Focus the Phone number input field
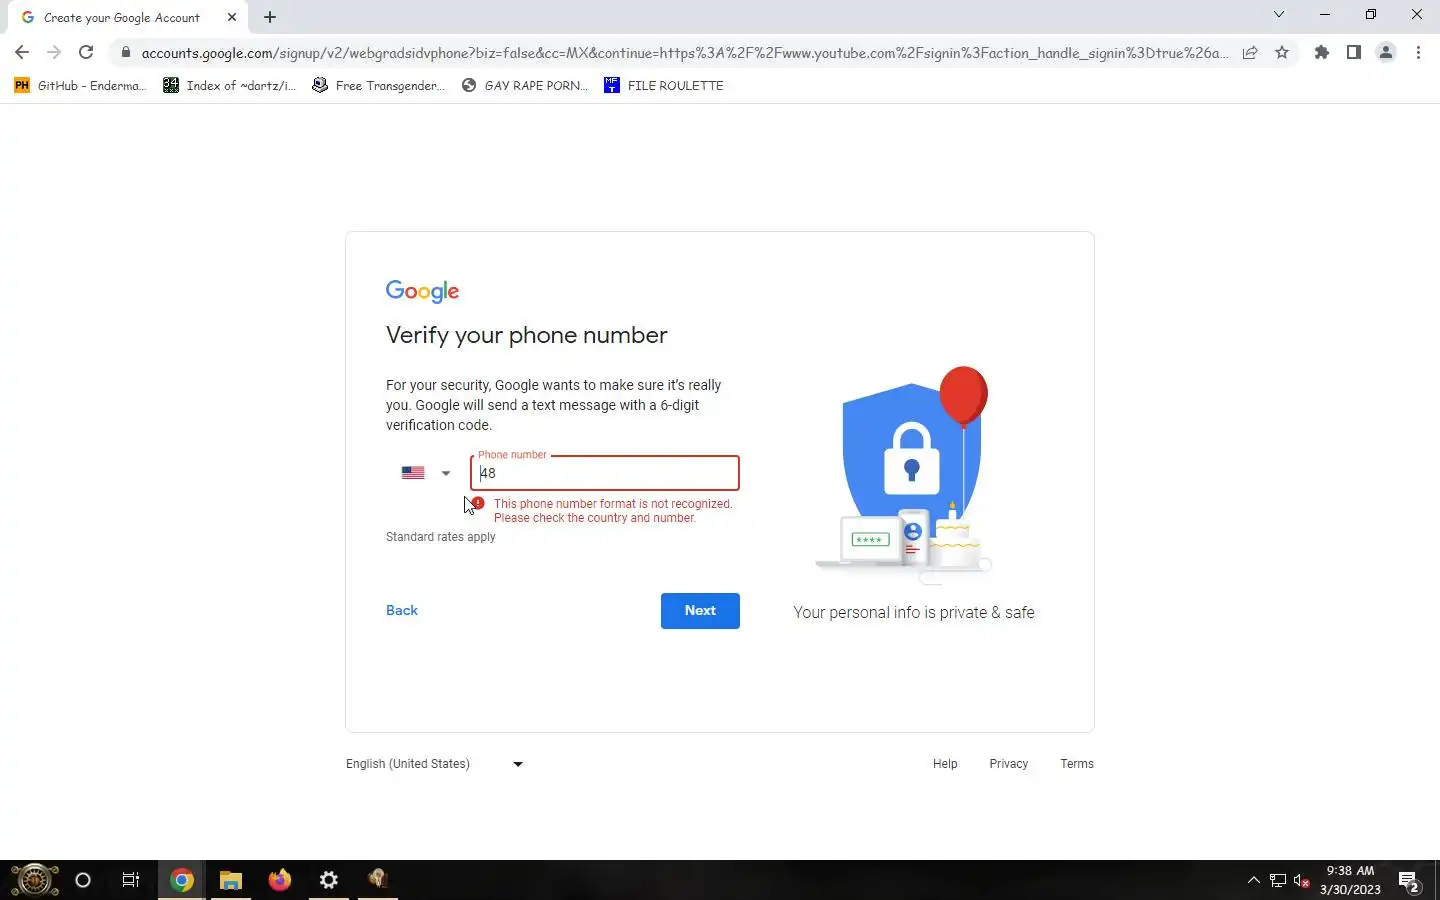This screenshot has width=1440, height=900. (605, 473)
